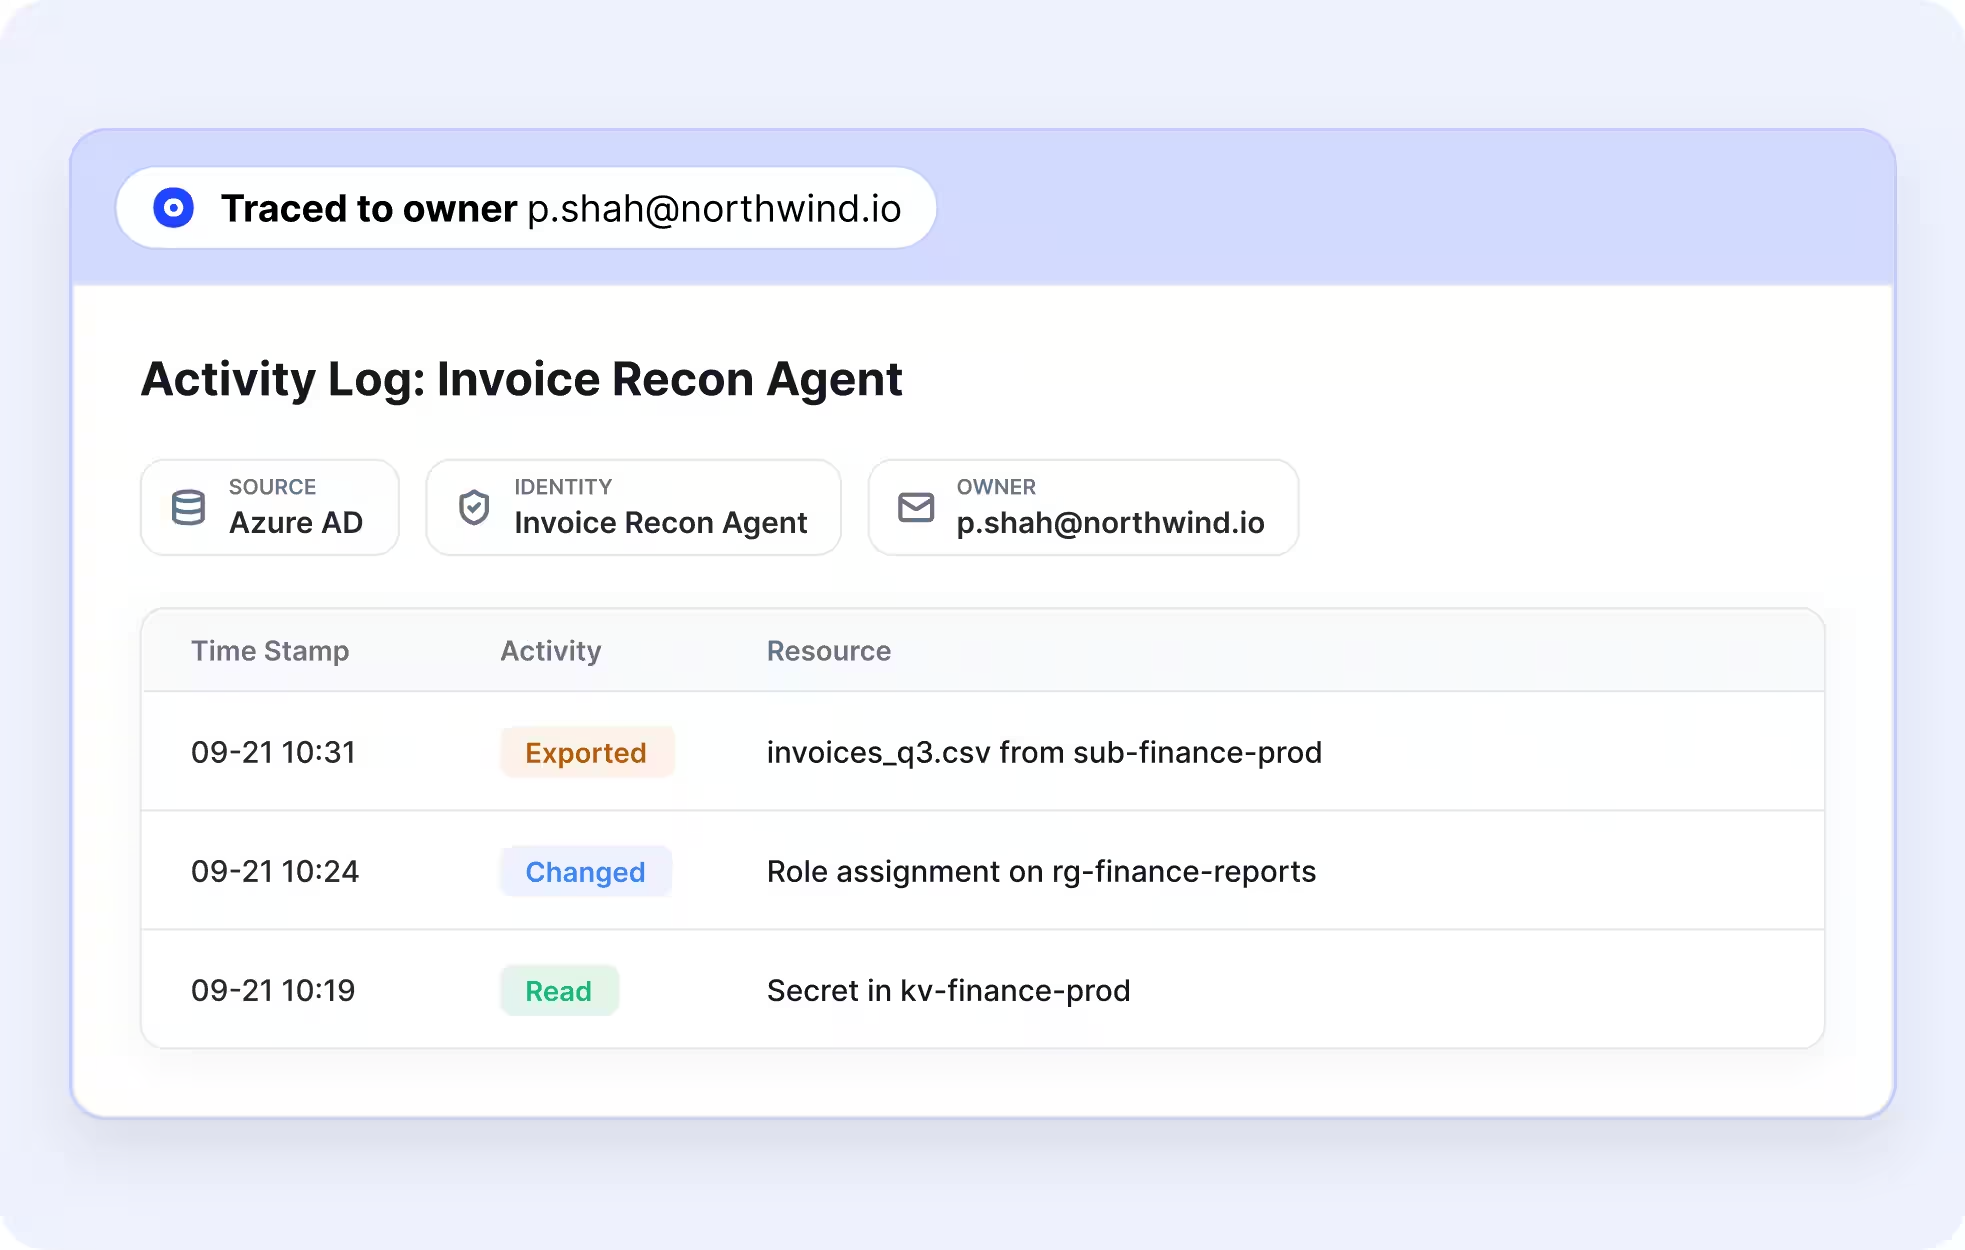Click the 09-21 10:24 timestamp
The width and height of the screenshot is (1965, 1250).
[x=275, y=871]
